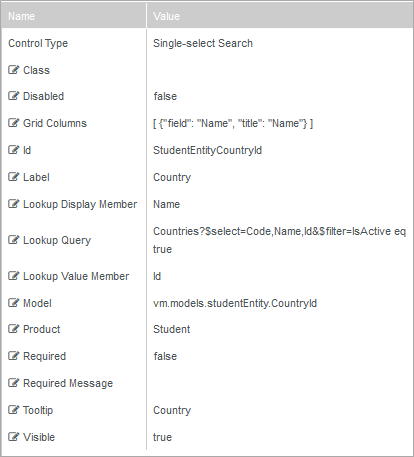Click the edit icon beside Id property

[13, 150]
